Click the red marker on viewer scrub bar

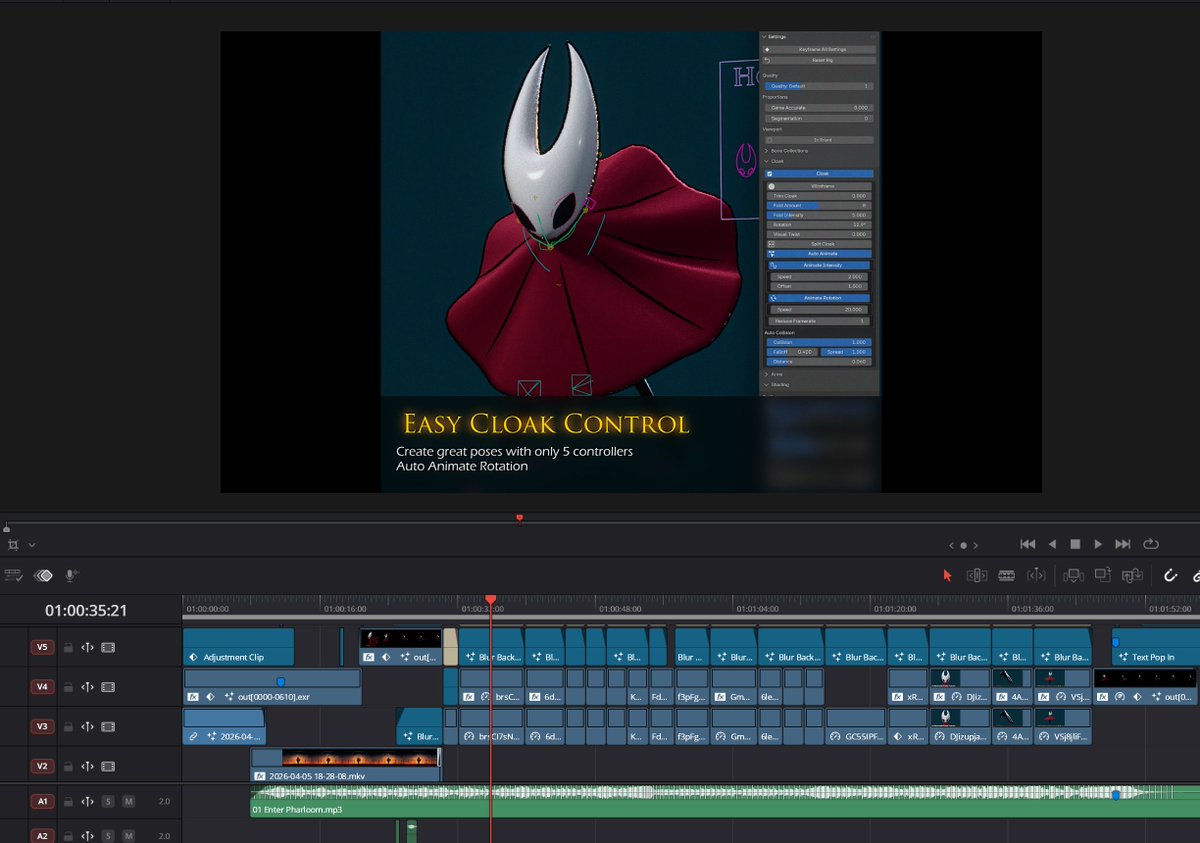pyautogui.click(x=519, y=517)
